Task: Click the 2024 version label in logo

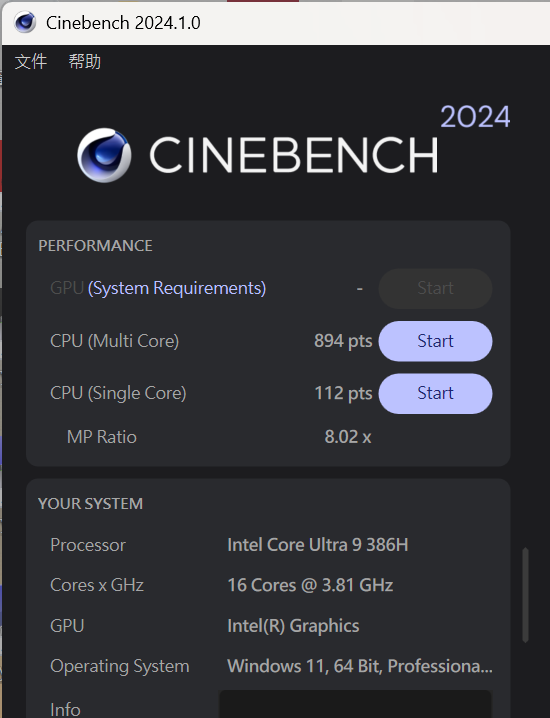Action: click(475, 117)
